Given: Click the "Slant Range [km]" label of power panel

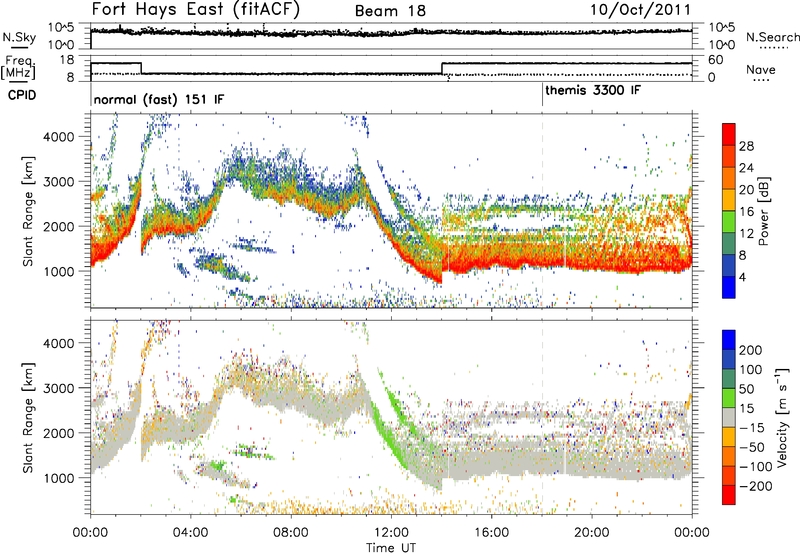Looking at the screenshot, I should click(28, 211).
